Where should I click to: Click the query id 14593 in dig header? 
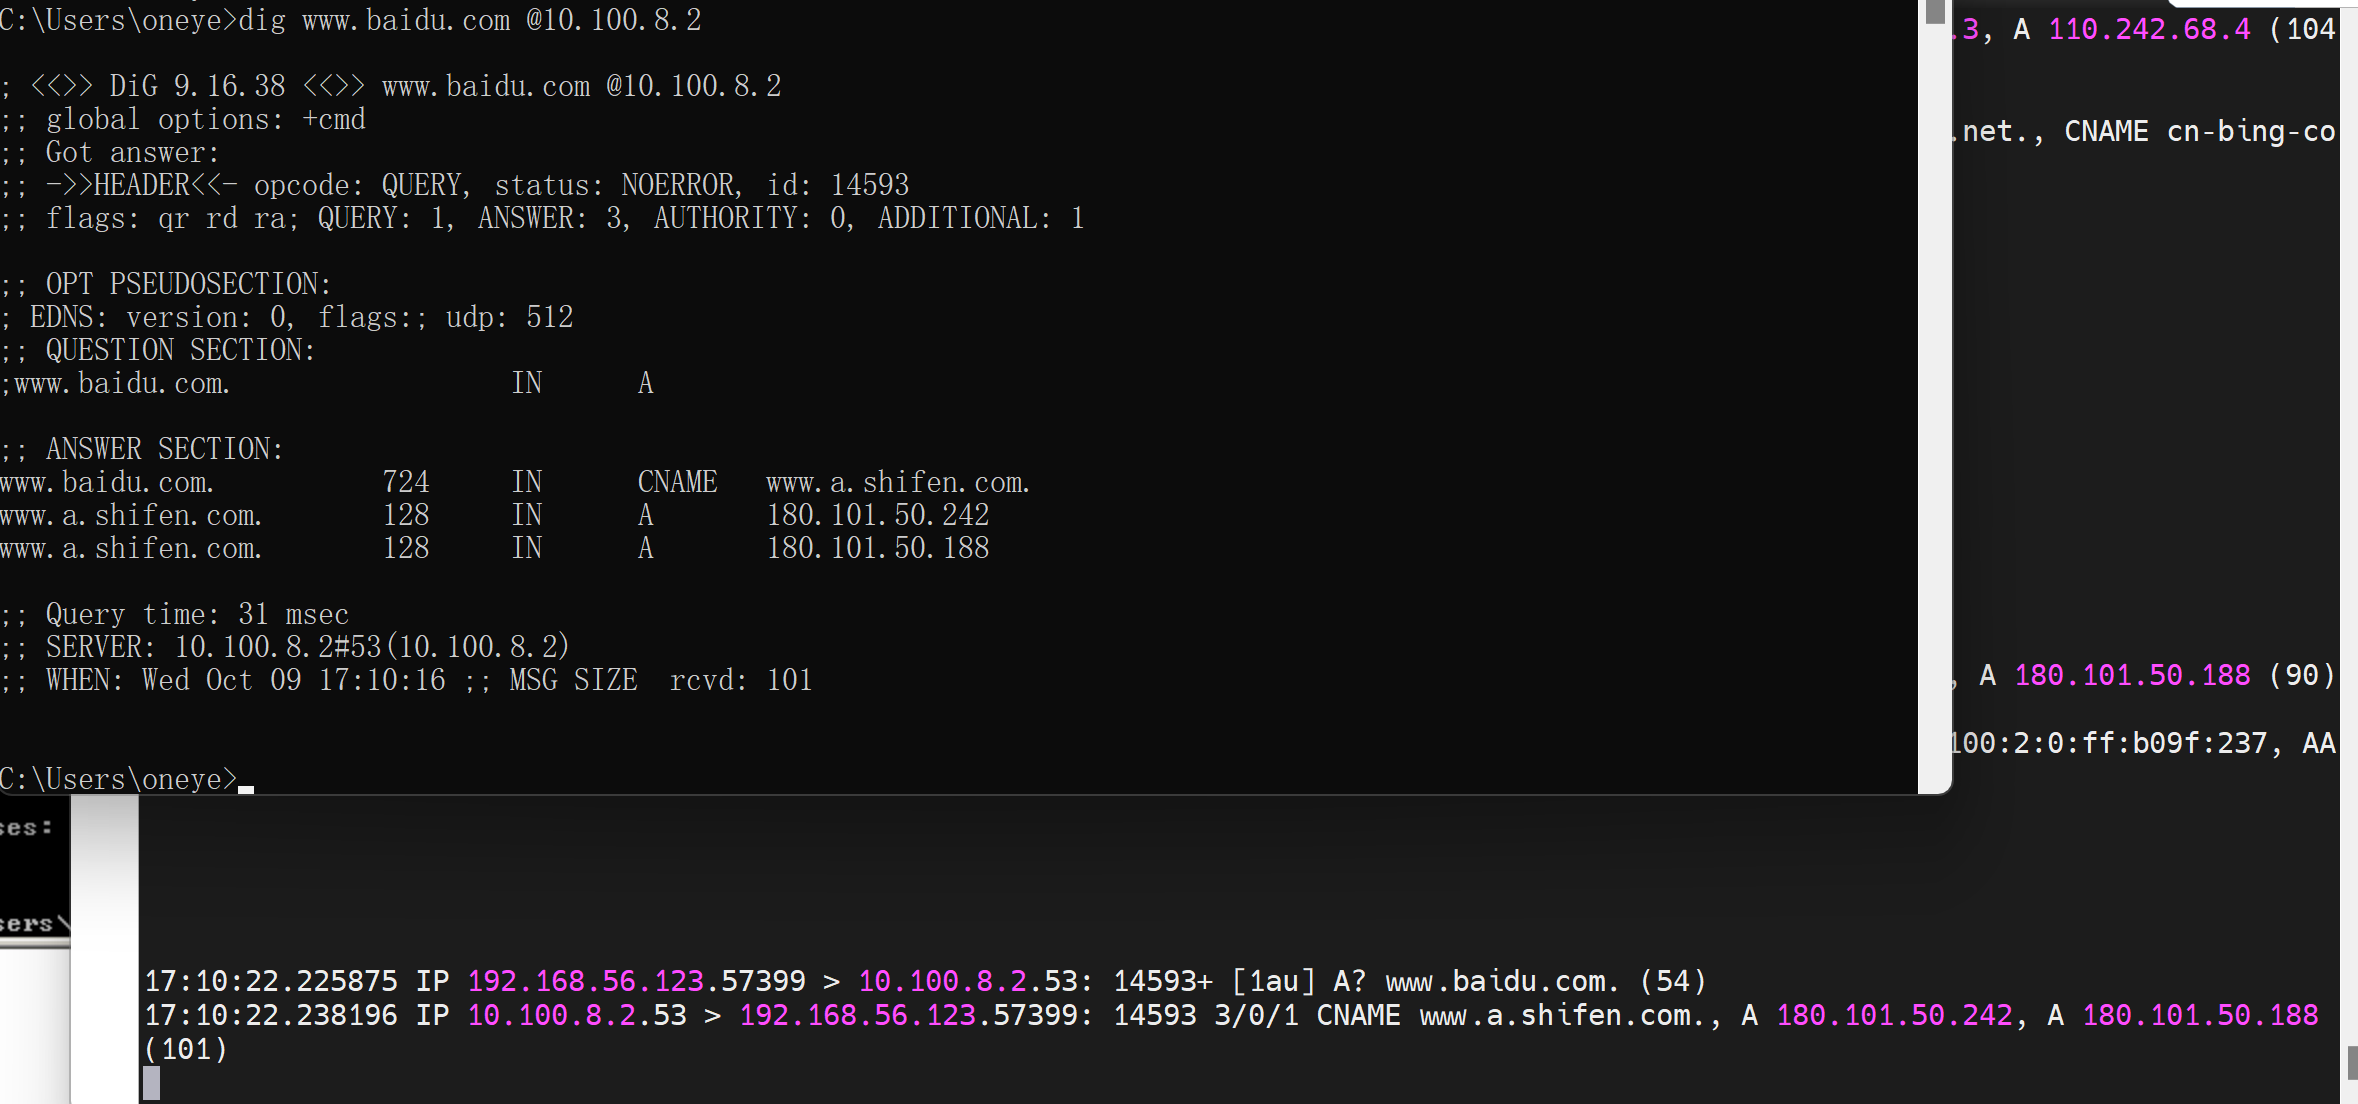pos(869,185)
